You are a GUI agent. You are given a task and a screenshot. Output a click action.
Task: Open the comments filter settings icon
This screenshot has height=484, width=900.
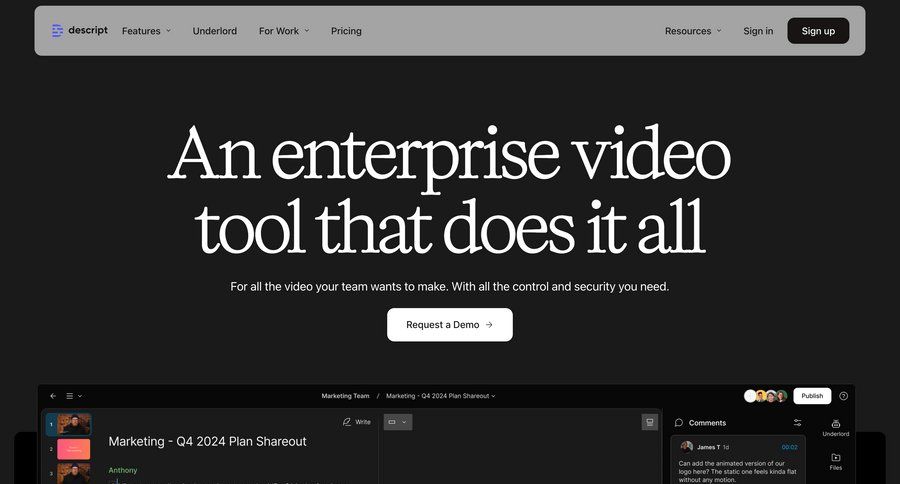(797, 423)
